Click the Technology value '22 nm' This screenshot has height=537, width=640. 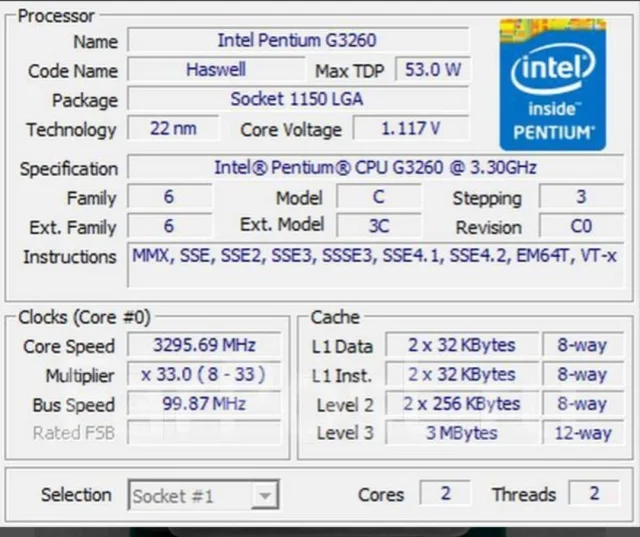pyautogui.click(x=173, y=129)
